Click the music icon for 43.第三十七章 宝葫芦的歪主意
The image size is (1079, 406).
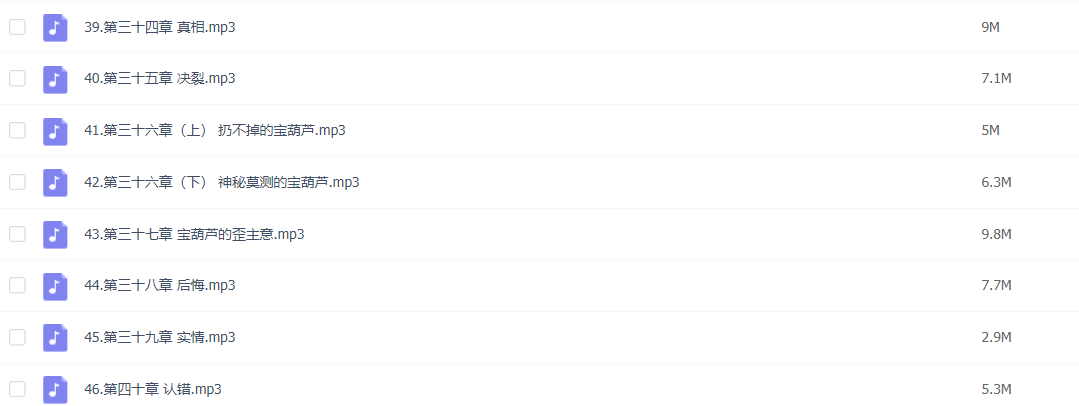click(x=55, y=235)
